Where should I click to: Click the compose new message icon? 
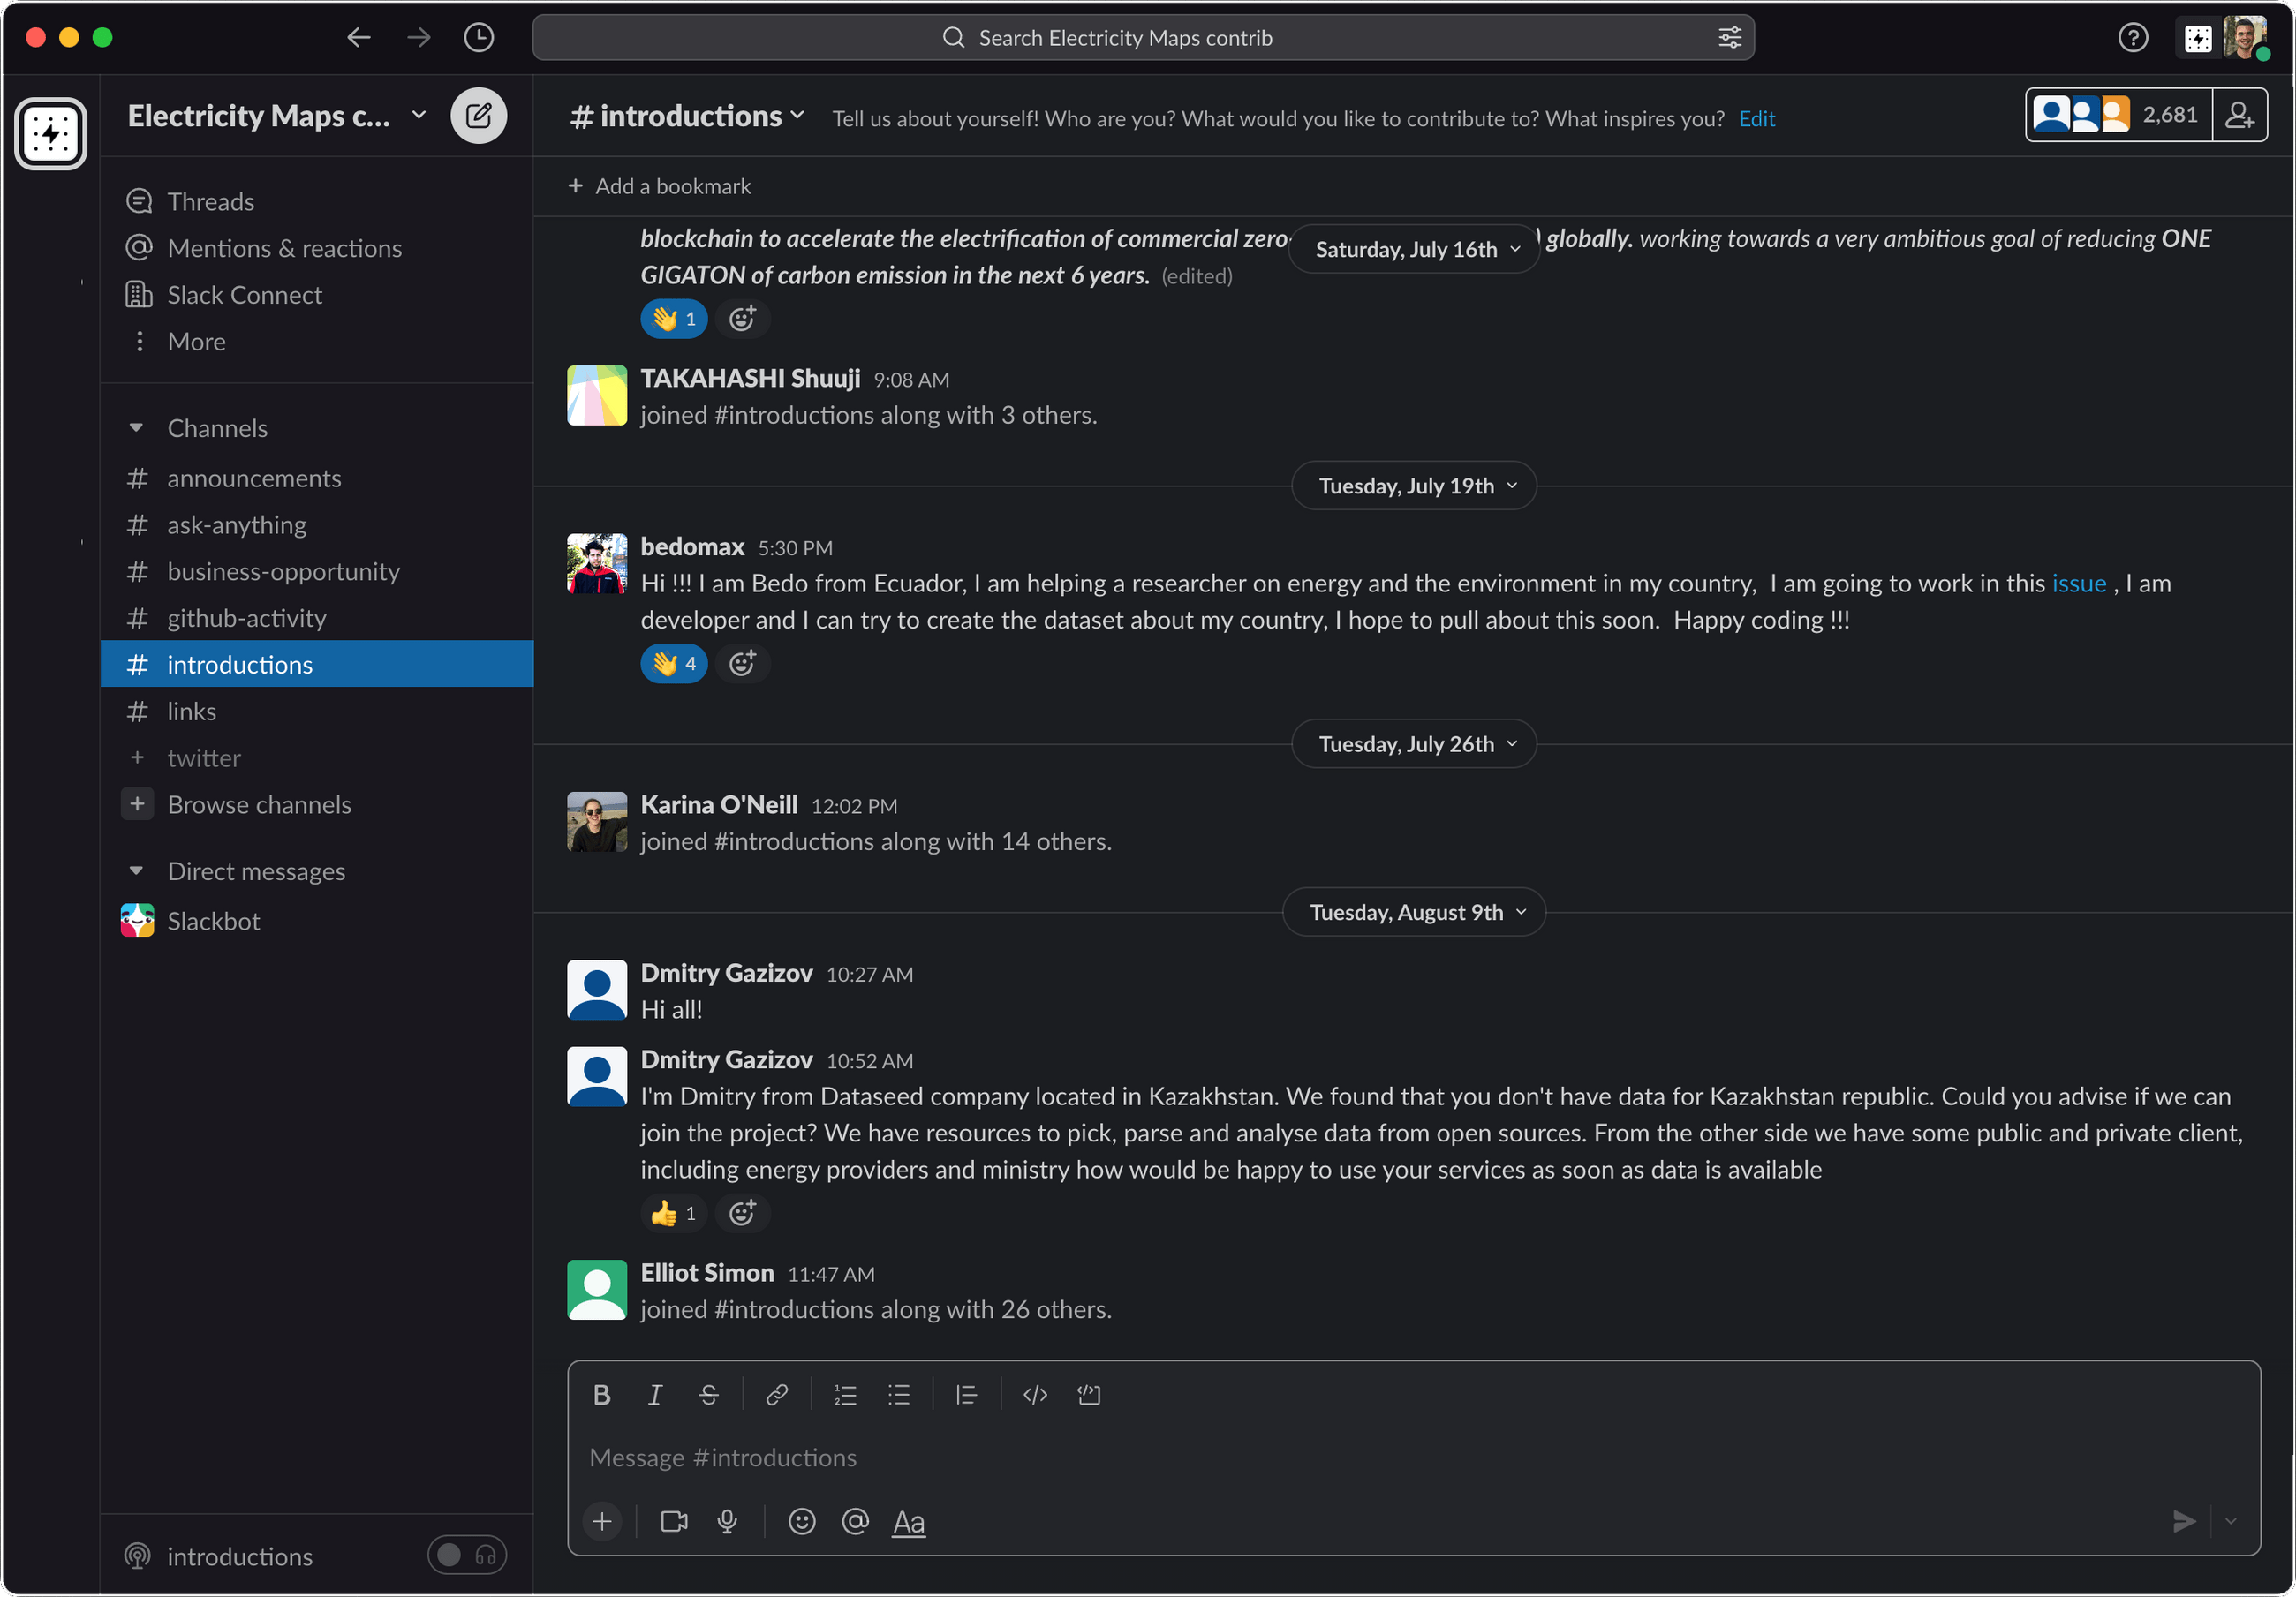pos(478,116)
